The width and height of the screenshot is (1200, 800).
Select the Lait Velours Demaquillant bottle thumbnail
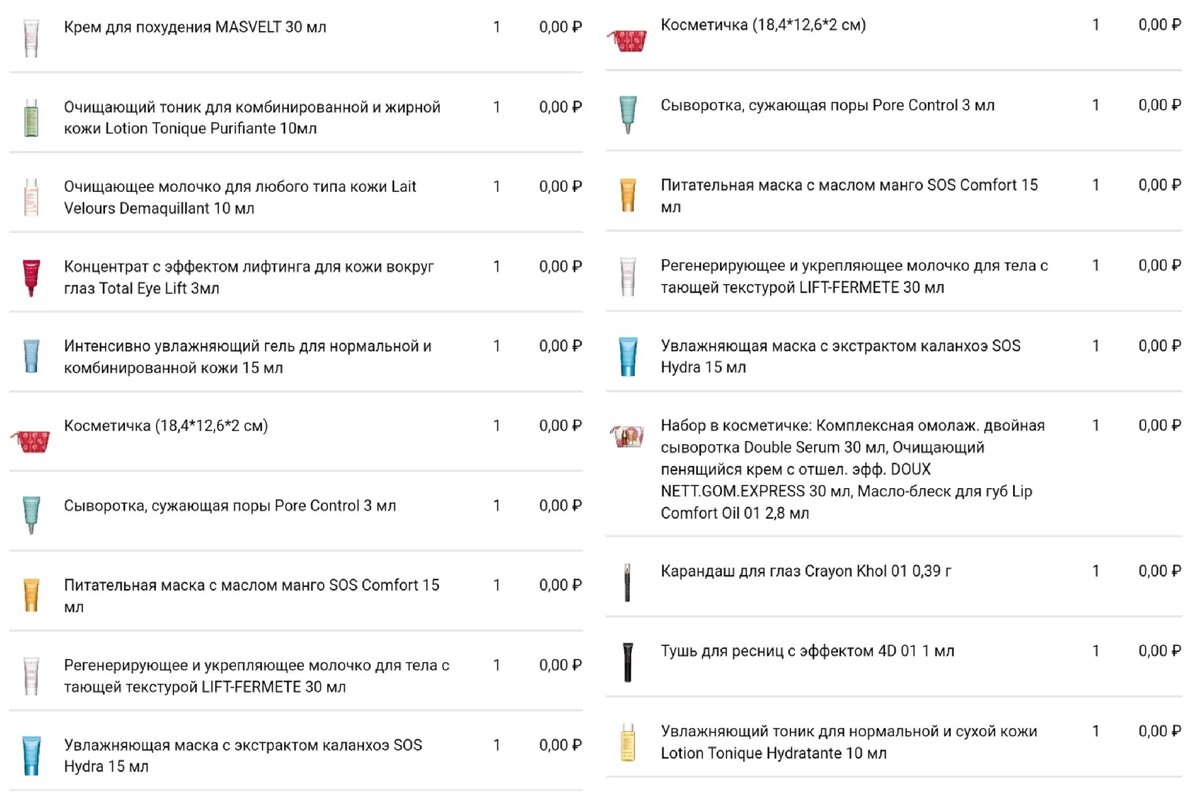(x=30, y=198)
